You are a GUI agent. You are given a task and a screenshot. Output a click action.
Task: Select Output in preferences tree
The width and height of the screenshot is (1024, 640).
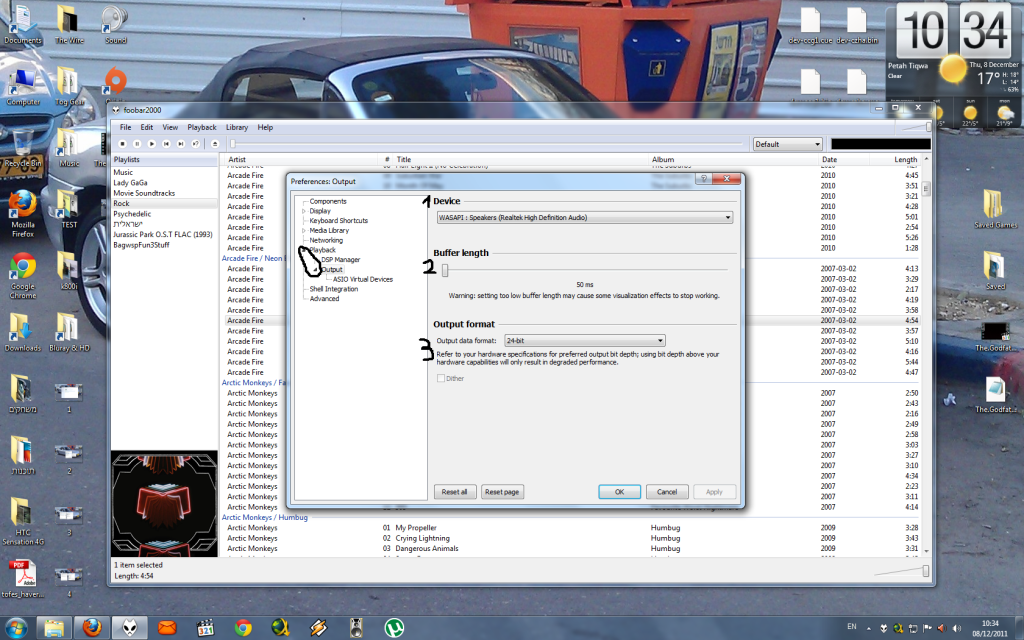click(332, 270)
